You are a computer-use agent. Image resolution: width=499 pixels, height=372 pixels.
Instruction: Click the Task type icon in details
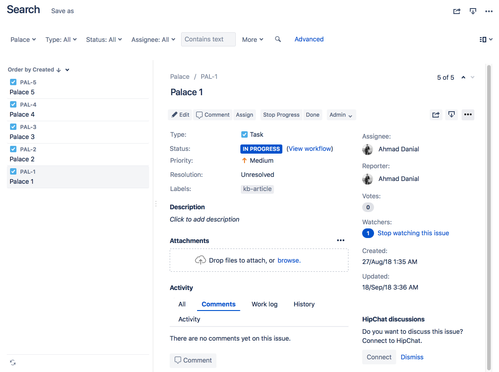pos(244,134)
